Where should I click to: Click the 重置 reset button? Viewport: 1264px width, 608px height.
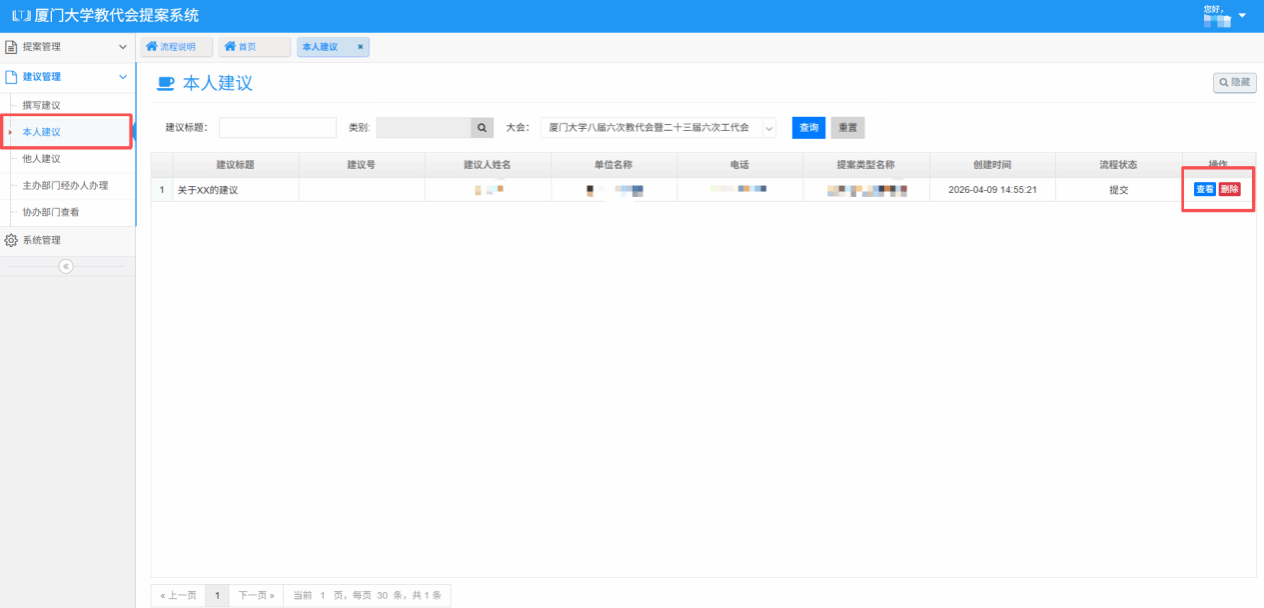[x=847, y=128]
